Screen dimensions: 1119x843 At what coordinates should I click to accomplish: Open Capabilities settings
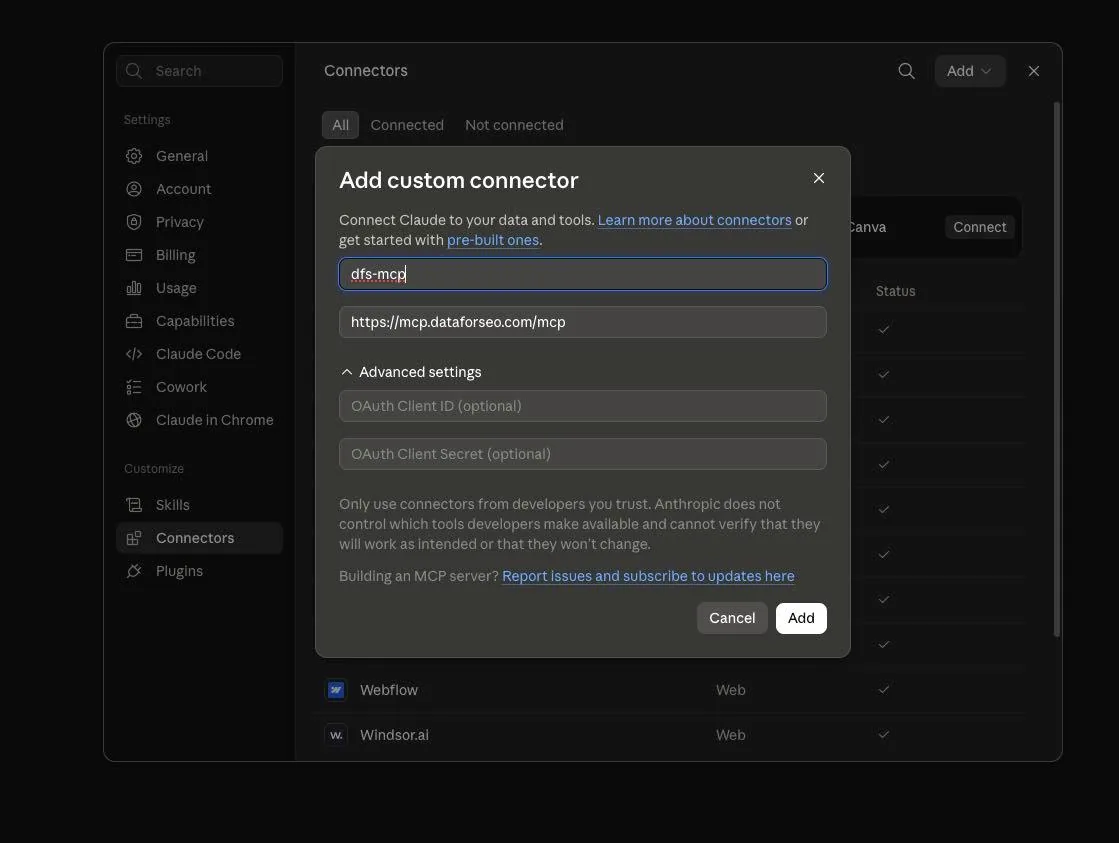(x=199, y=320)
